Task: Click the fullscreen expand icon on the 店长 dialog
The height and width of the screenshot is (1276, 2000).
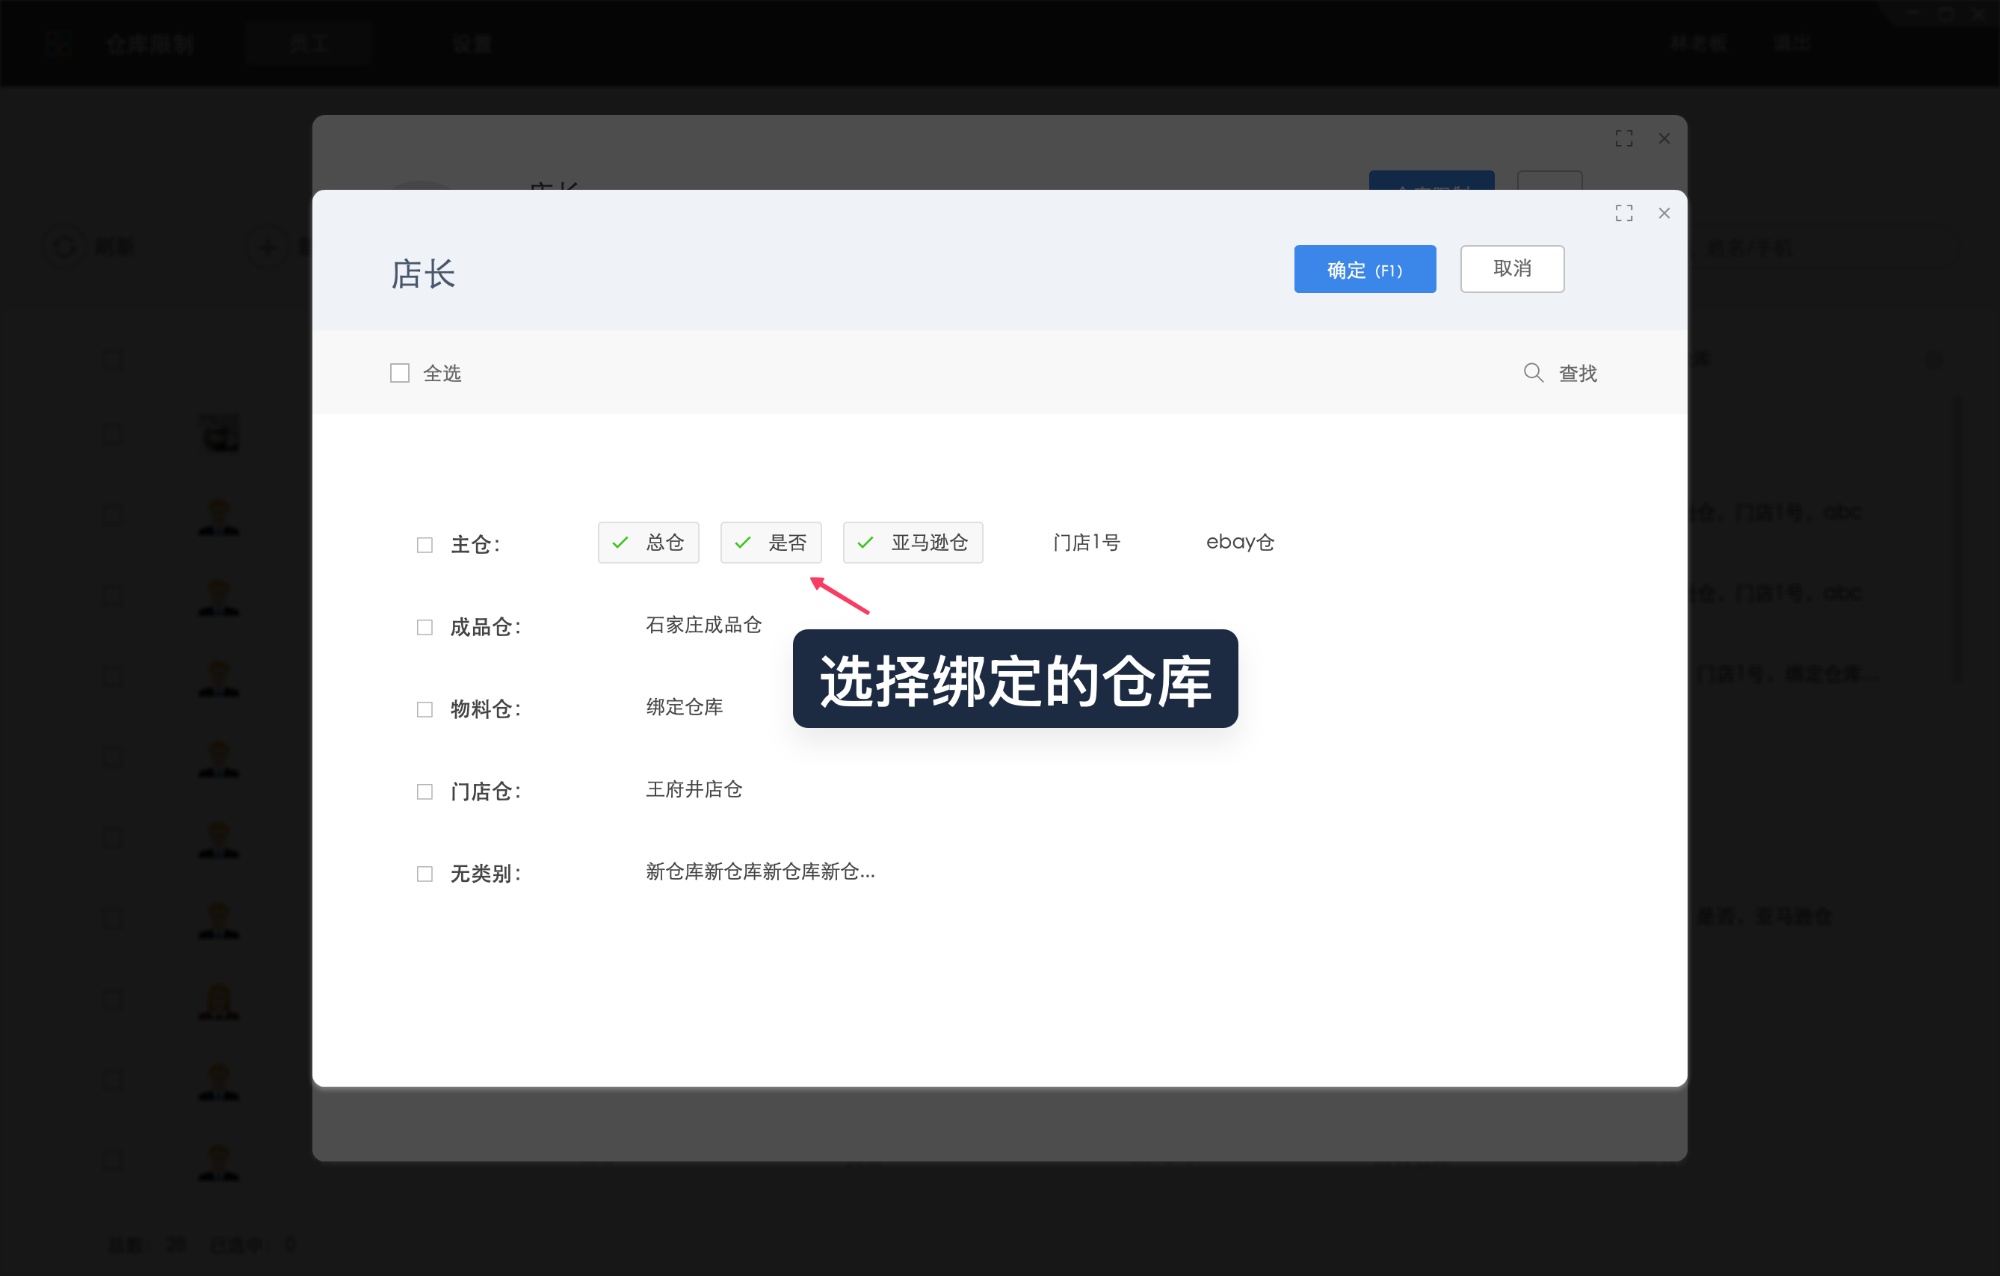Action: pyautogui.click(x=1625, y=213)
